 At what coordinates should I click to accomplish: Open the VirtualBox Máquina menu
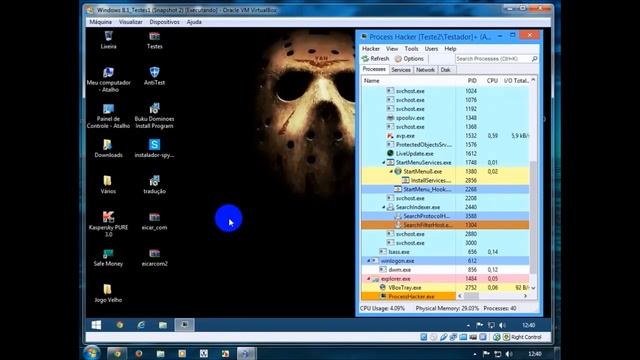(100, 22)
